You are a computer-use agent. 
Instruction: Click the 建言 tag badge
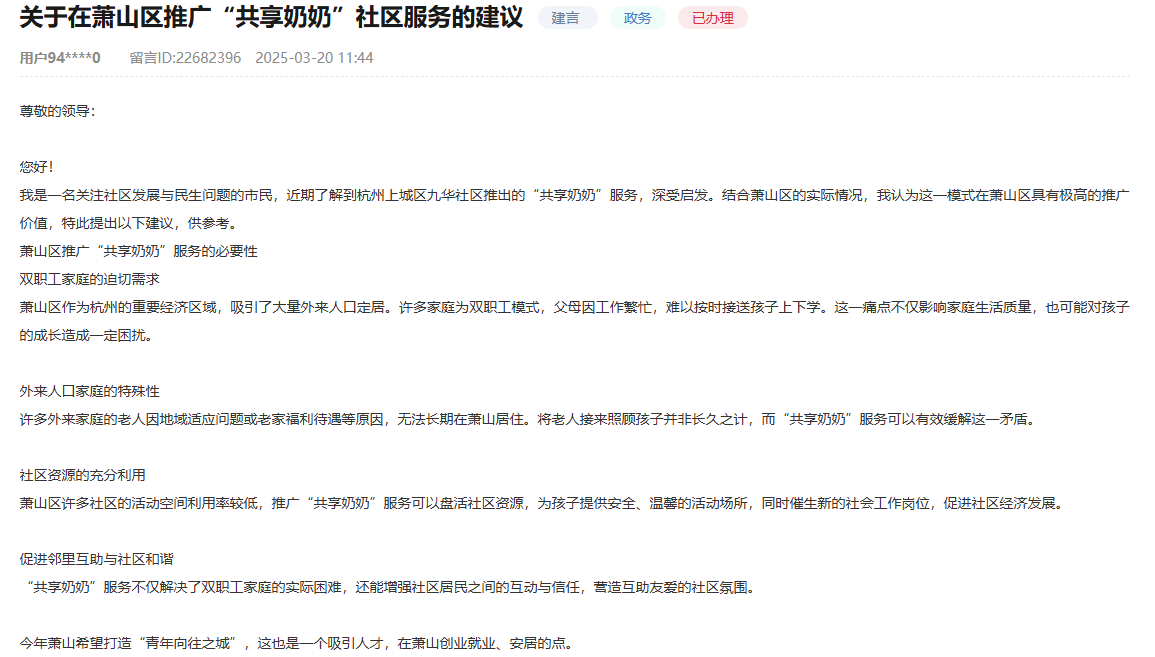tap(566, 17)
